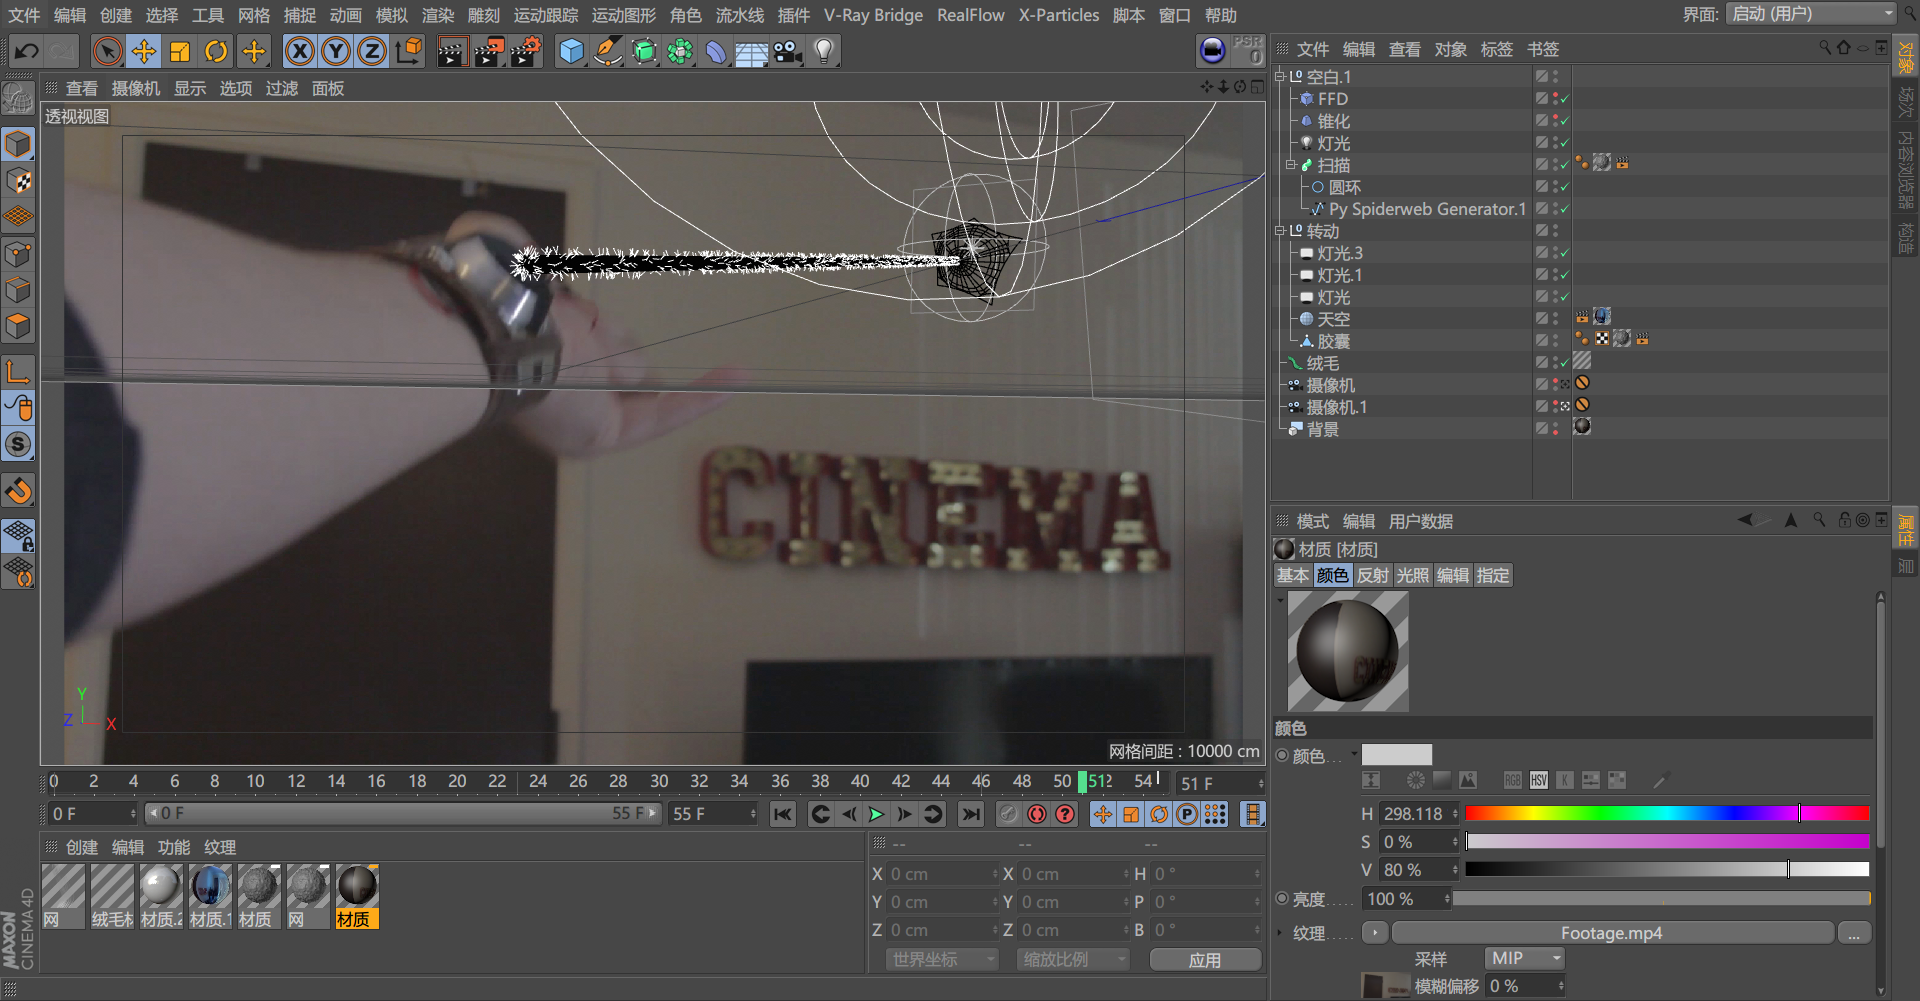This screenshot has height=1001, width=1920.
Task: Open the 缩放比例 dropdown
Action: click(1074, 959)
